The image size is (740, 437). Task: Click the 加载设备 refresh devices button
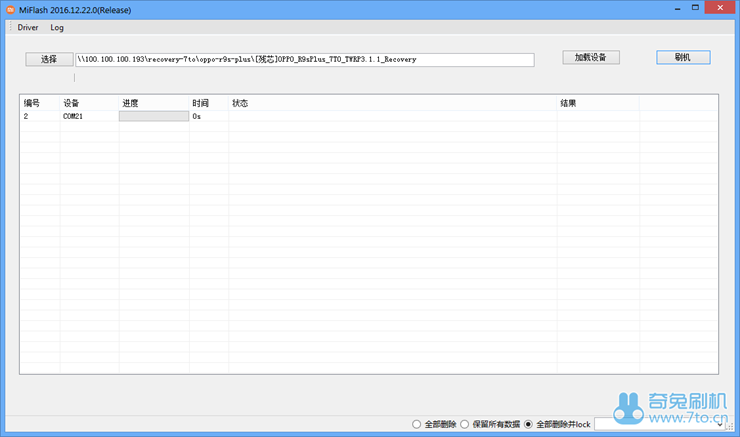[591, 58]
